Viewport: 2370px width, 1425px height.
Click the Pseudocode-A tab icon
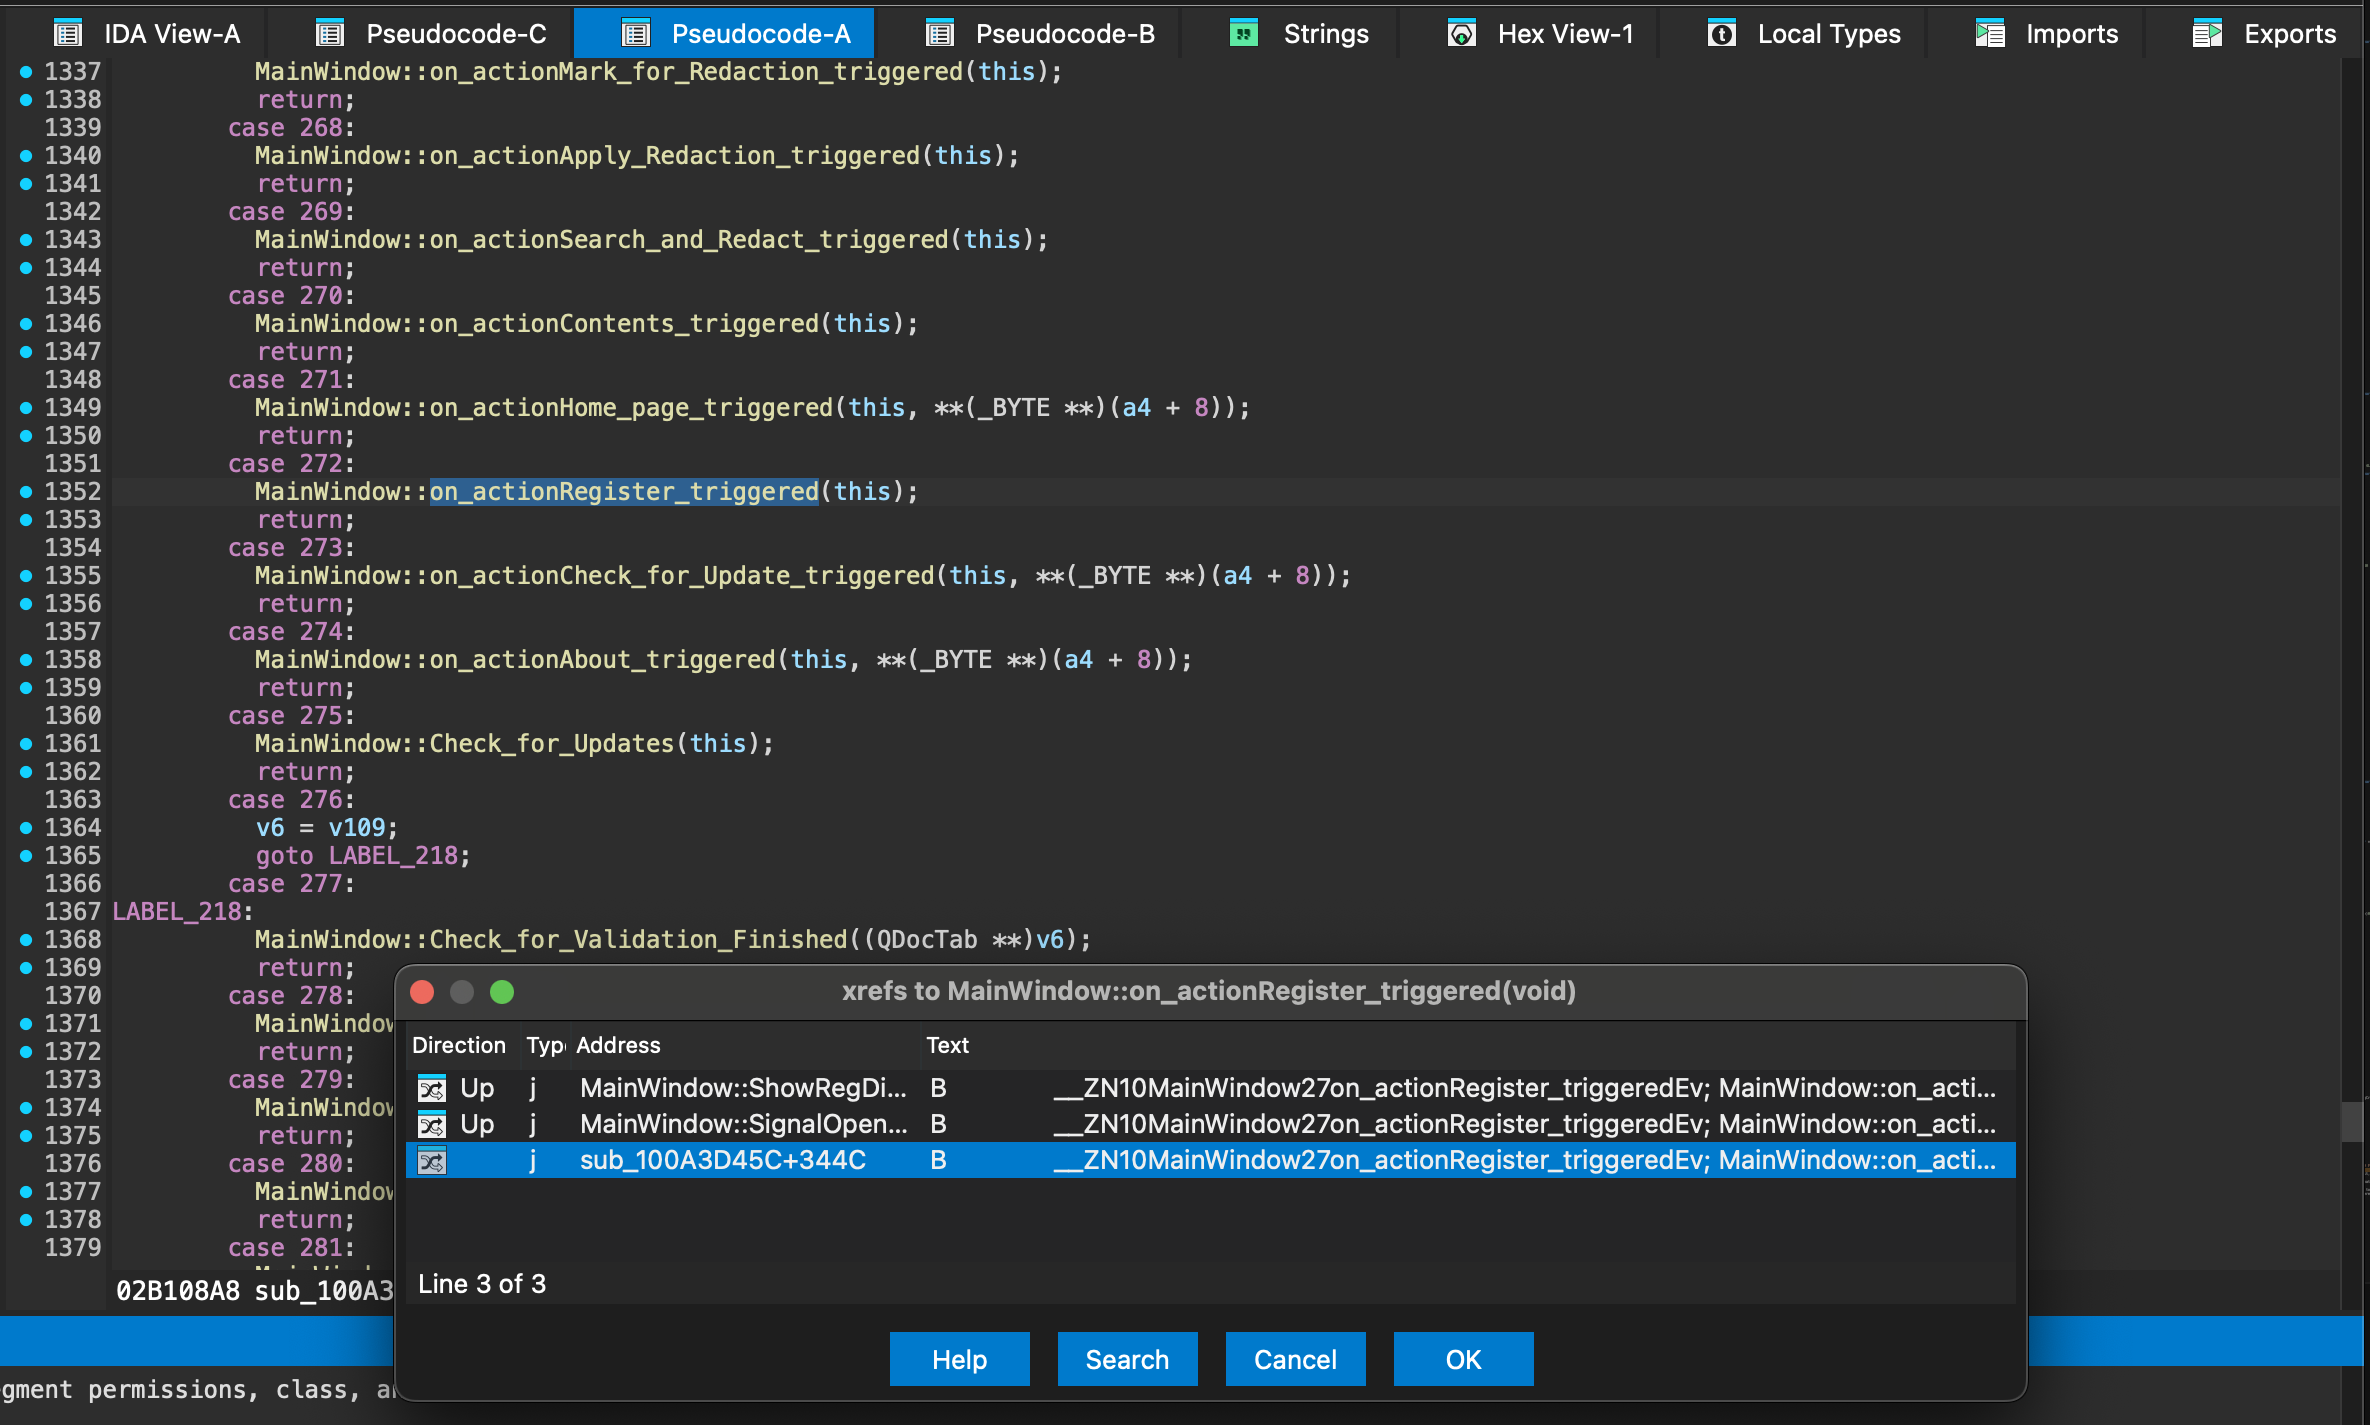(x=635, y=34)
